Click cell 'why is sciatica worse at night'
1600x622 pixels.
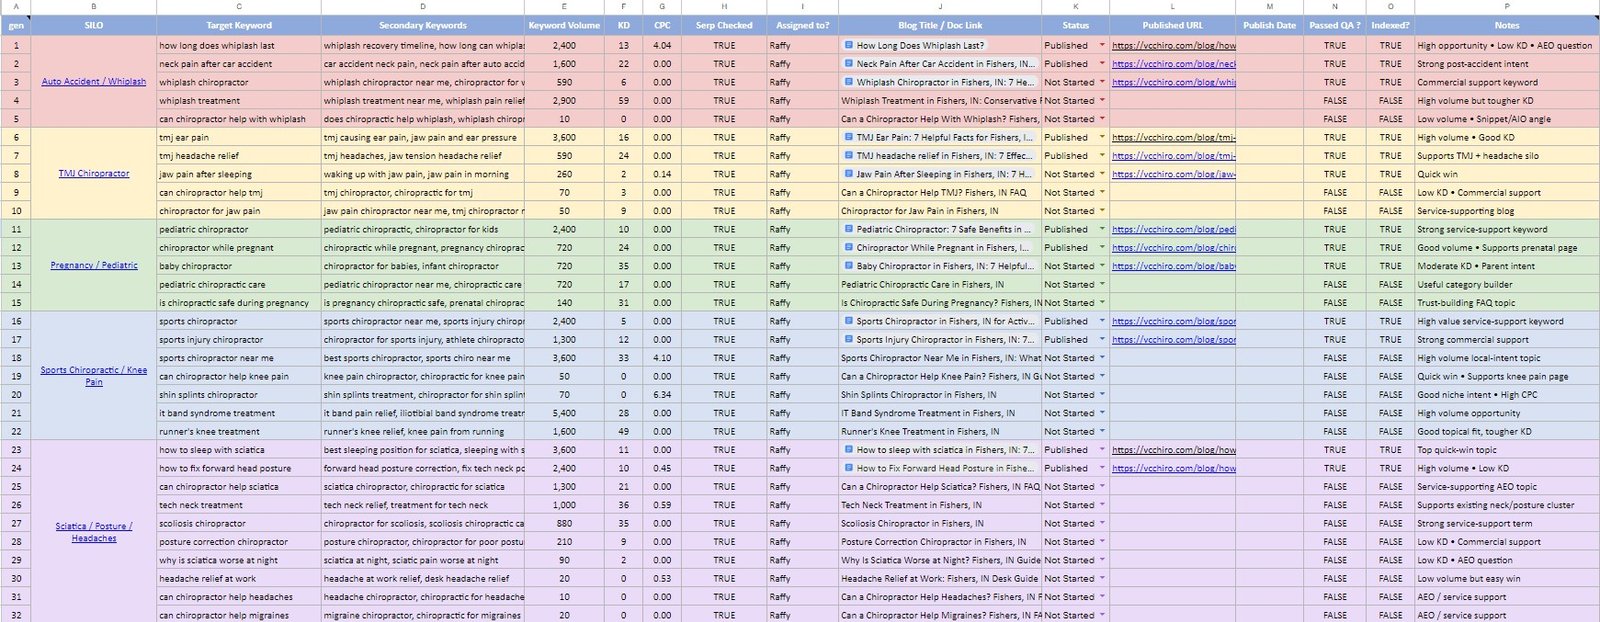point(239,560)
